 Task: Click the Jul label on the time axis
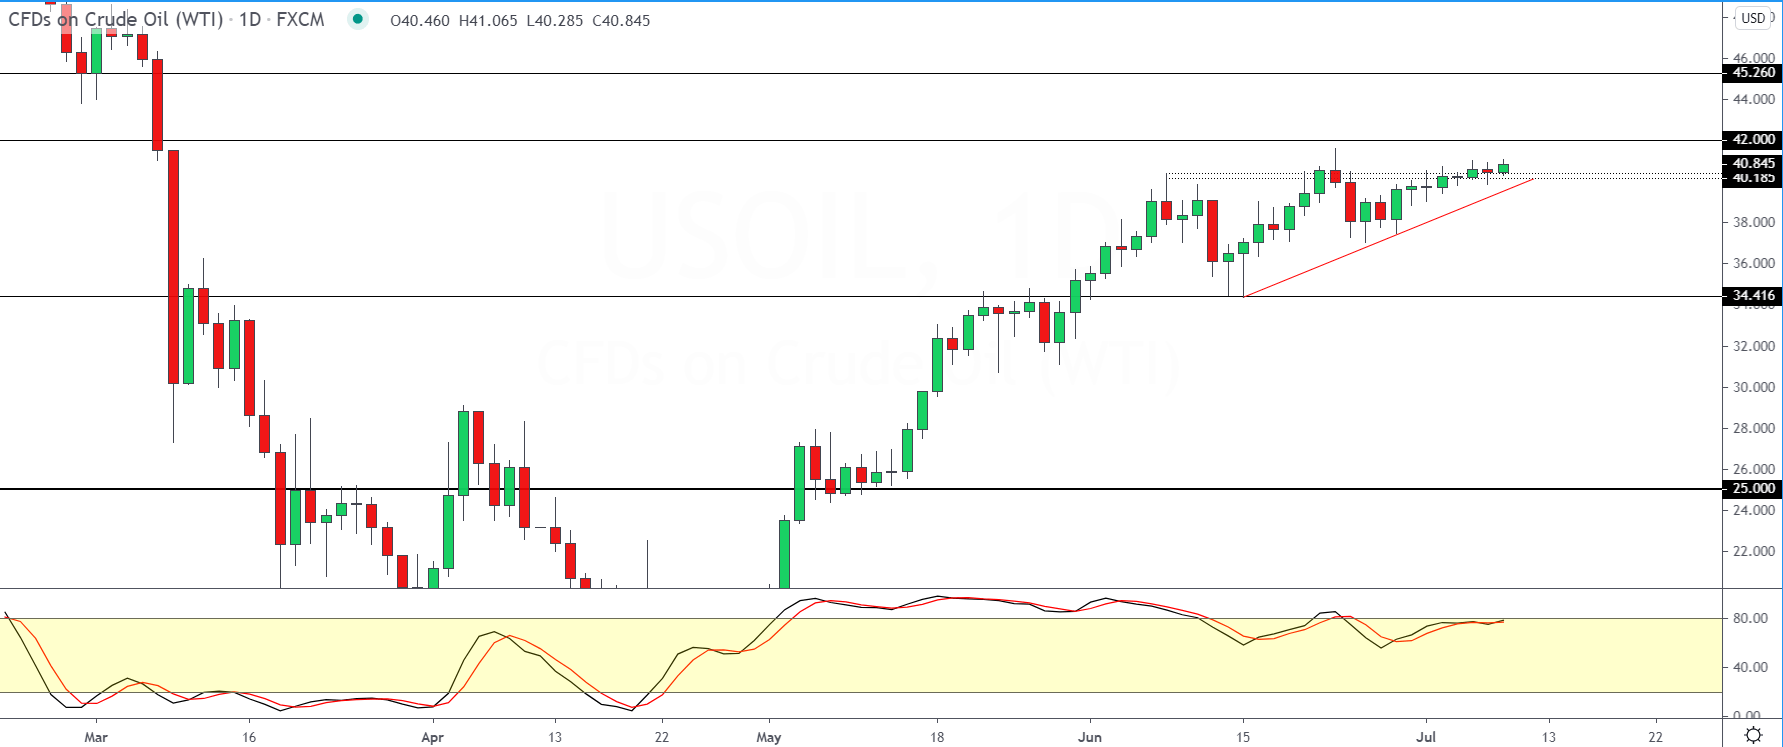tap(1426, 737)
